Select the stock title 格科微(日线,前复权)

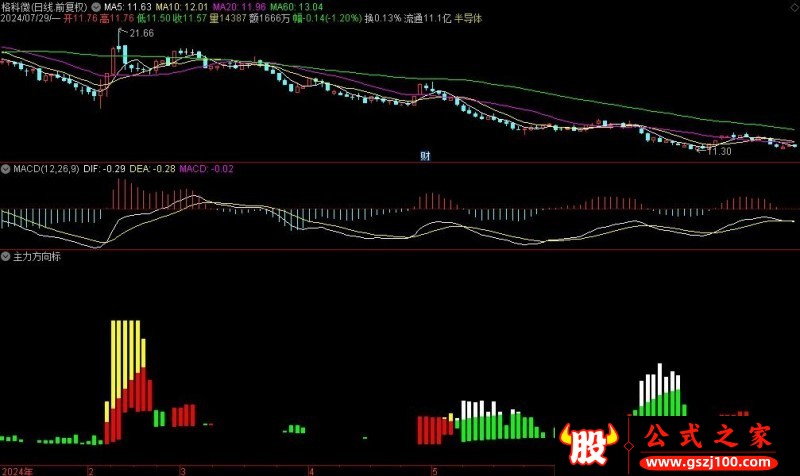[44, 7]
